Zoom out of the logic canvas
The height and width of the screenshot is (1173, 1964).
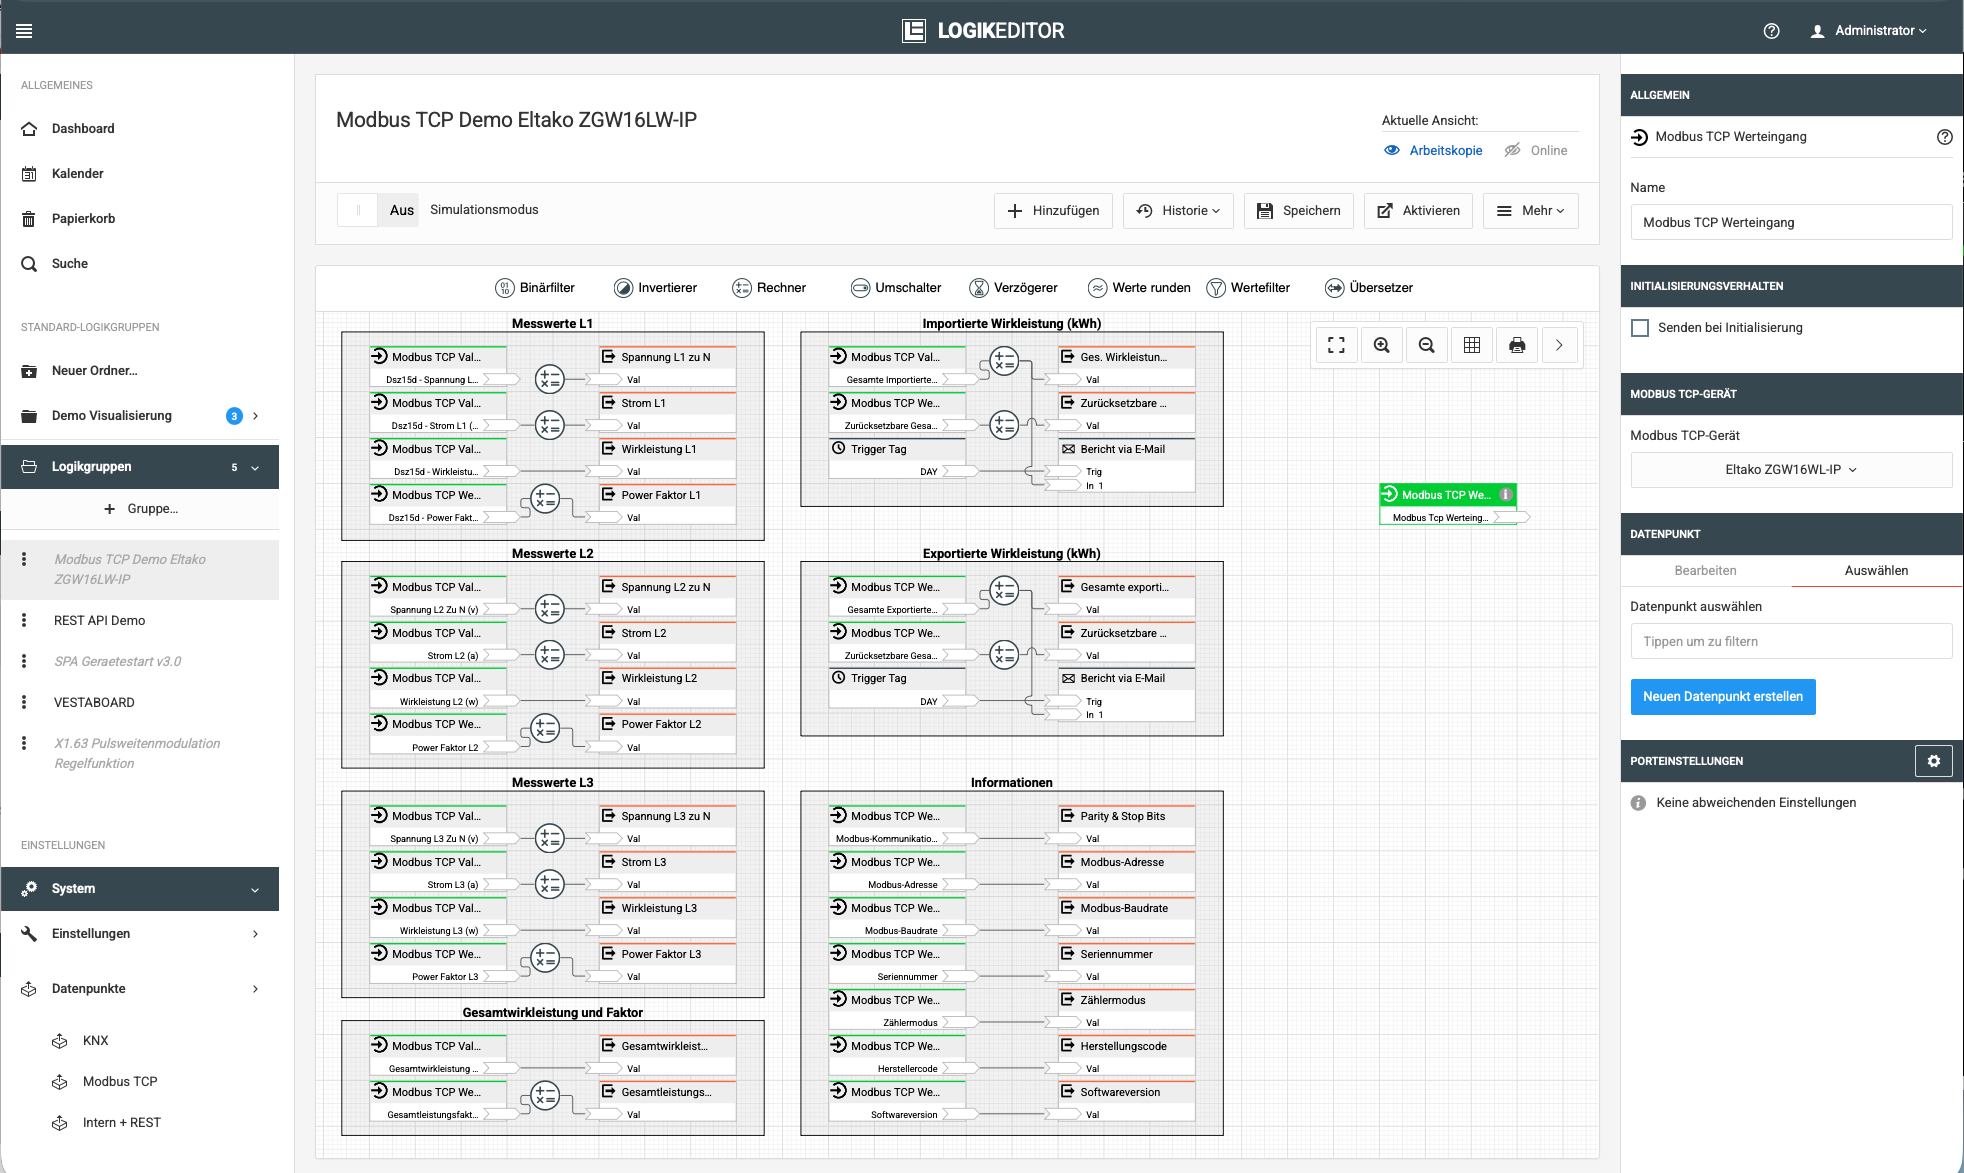(x=1427, y=345)
